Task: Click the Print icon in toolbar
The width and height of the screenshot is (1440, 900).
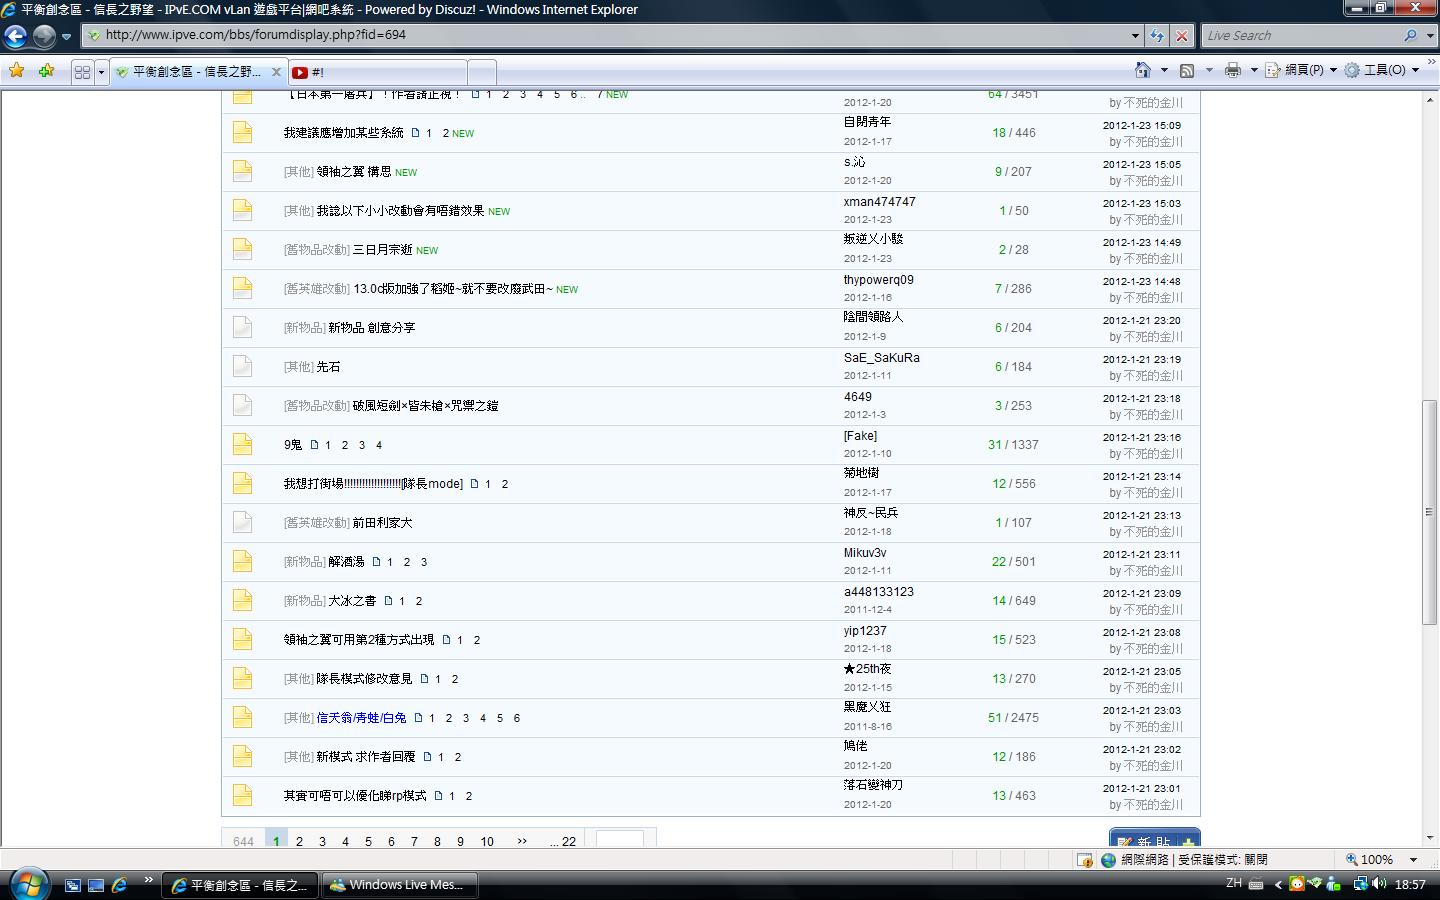Action: (1232, 70)
